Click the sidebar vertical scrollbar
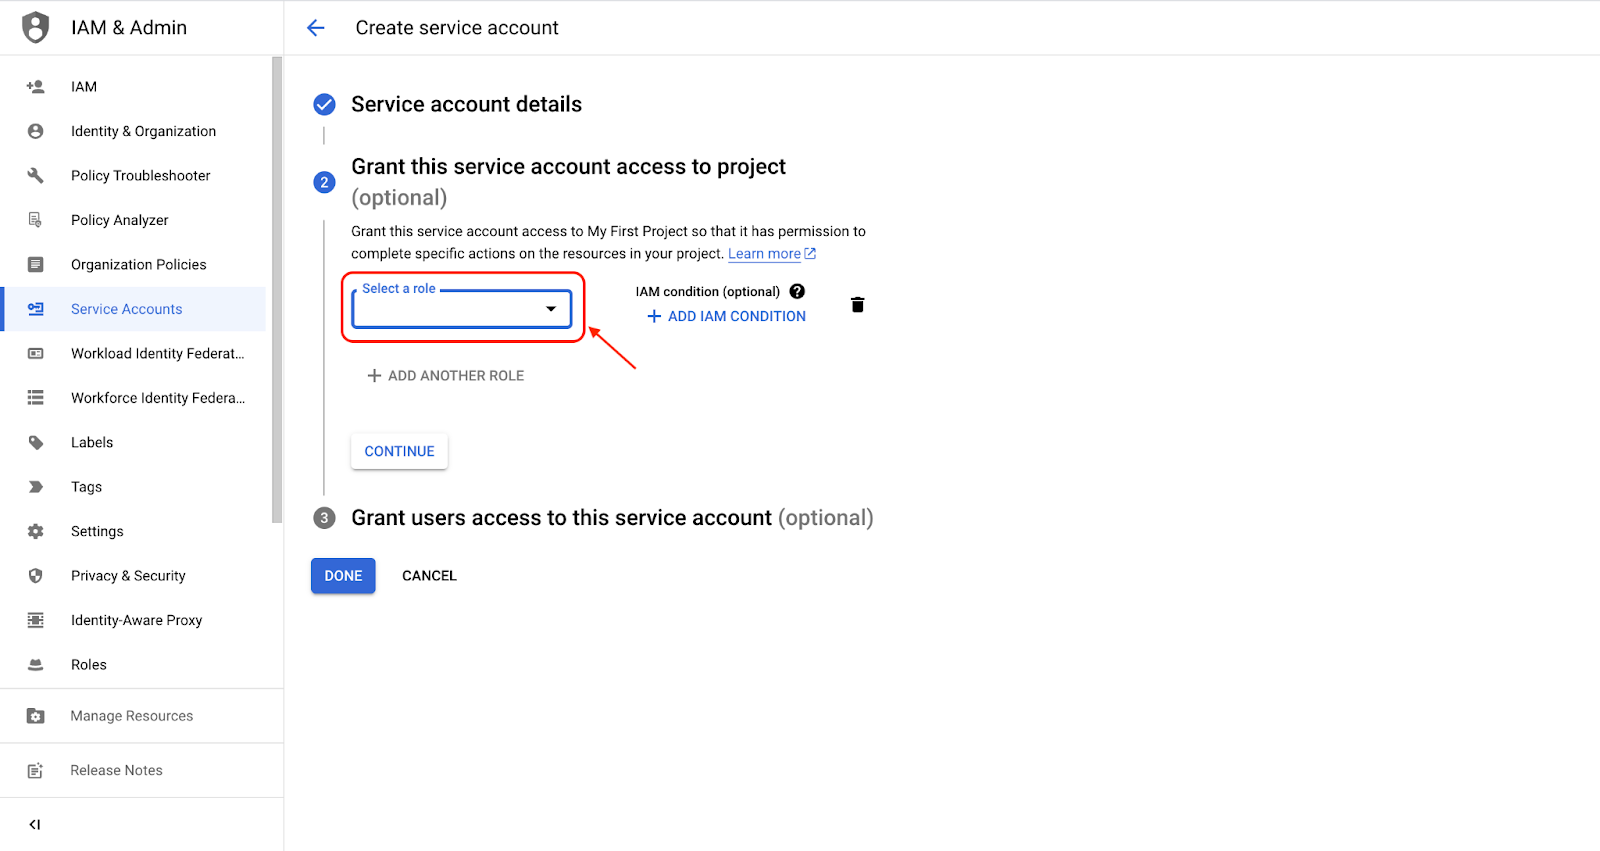Image resolution: width=1600 pixels, height=851 pixels. 277,290
